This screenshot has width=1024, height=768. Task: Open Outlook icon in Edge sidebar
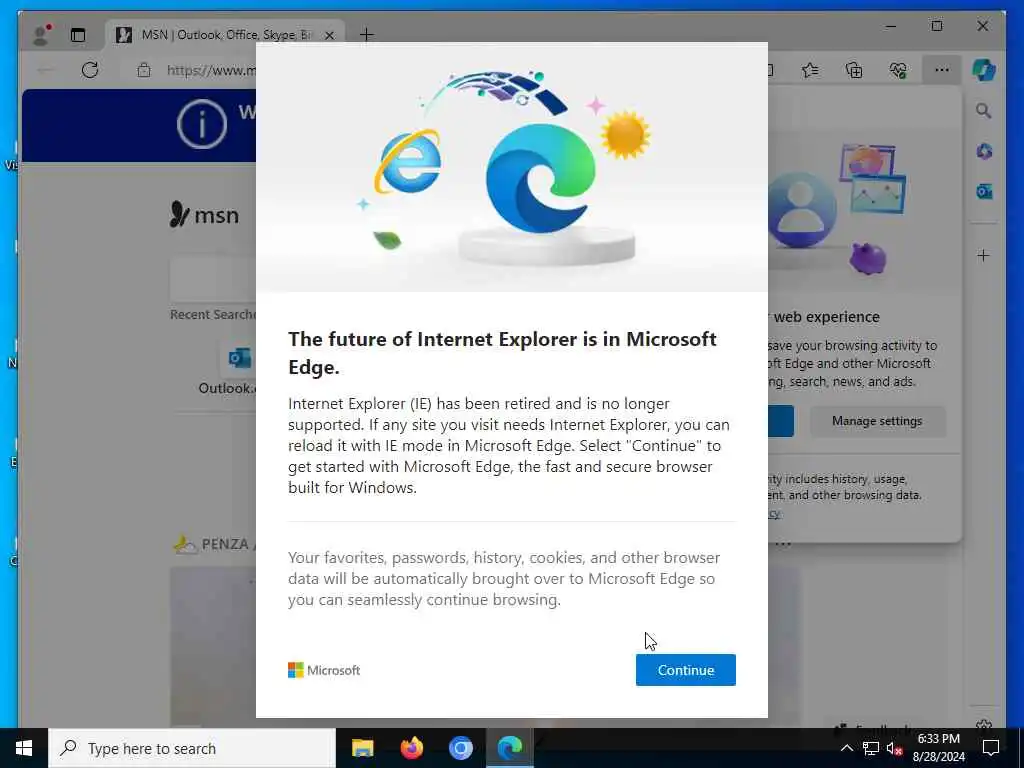tap(984, 191)
